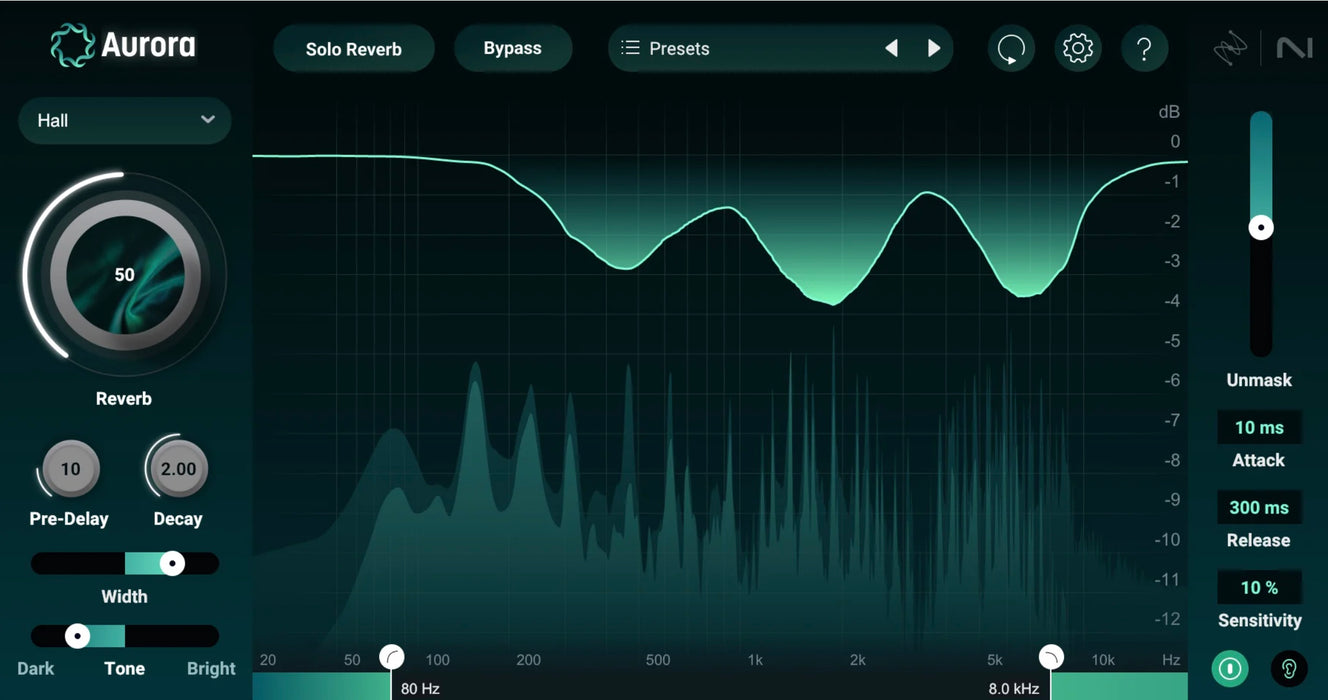Go to the previous preset
This screenshot has height=700, width=1328.
891,47
